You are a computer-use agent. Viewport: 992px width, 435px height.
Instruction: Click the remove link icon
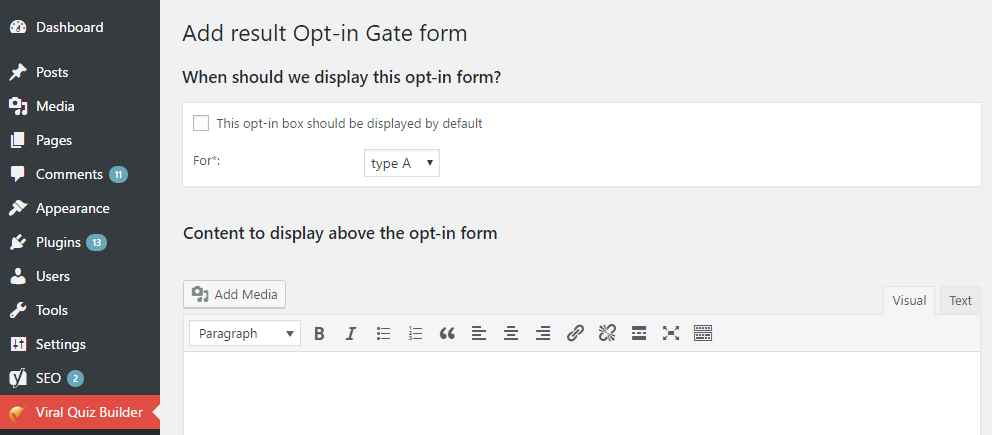pos(607,334)
